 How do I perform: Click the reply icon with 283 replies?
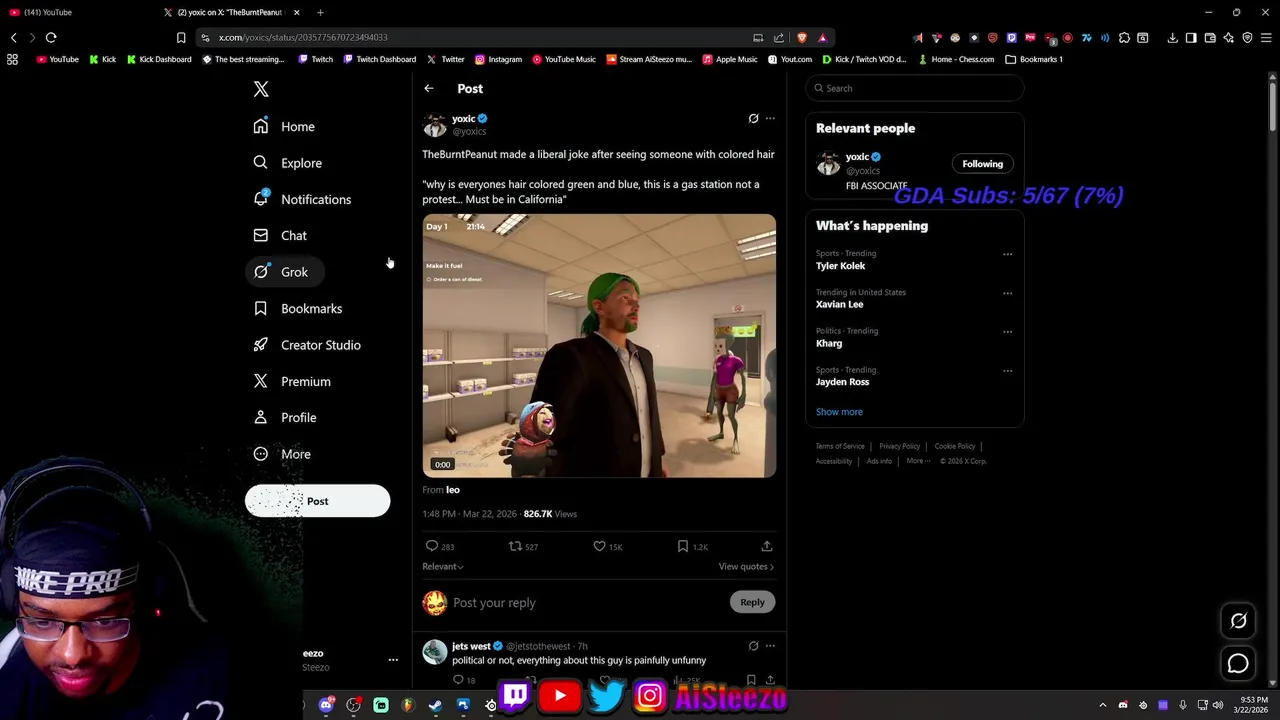[432, 546]
